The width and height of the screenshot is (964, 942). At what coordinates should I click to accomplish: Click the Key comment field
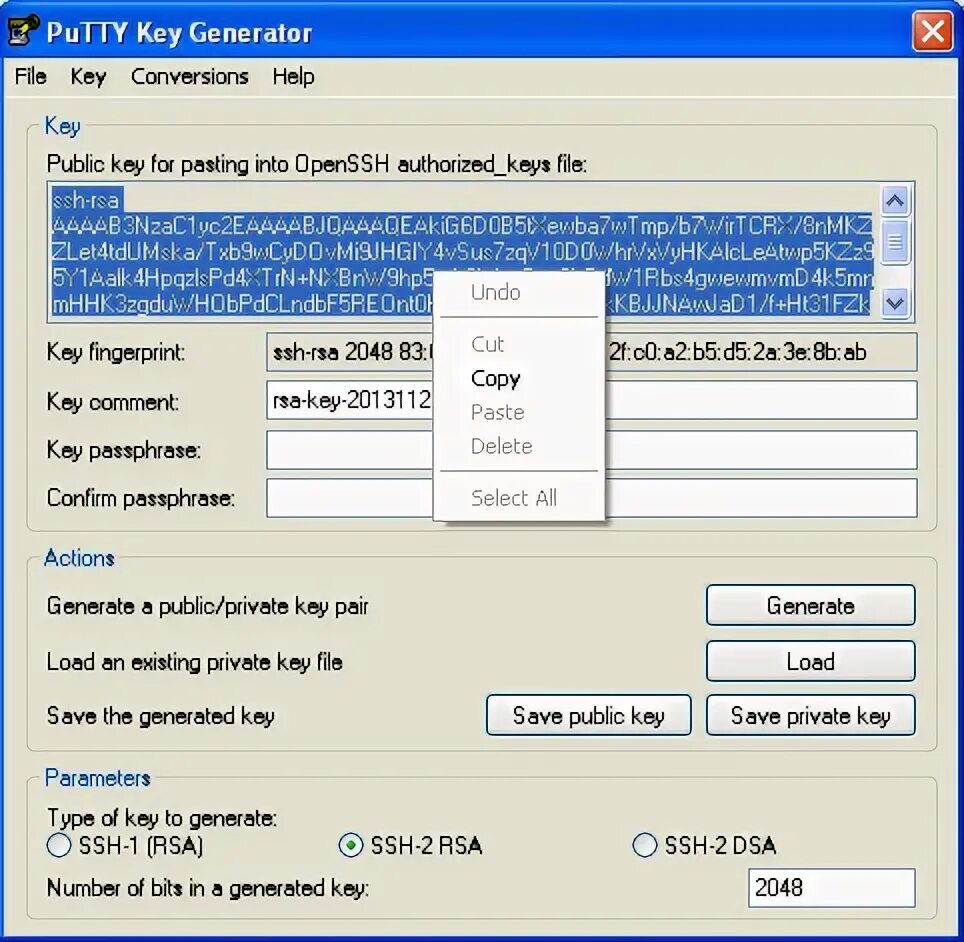point(591,400)
